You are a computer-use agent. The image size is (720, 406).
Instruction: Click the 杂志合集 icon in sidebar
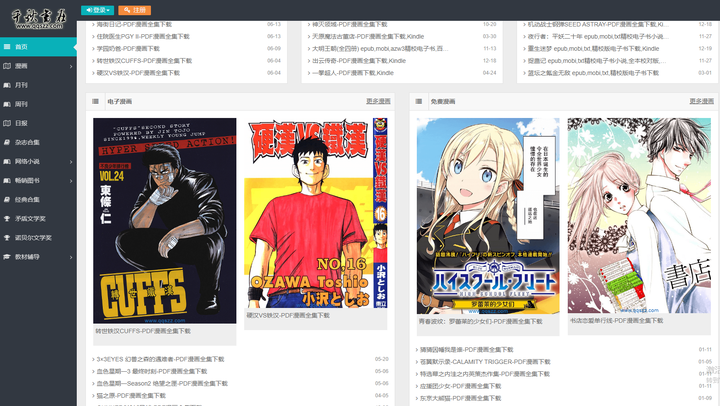7,142
